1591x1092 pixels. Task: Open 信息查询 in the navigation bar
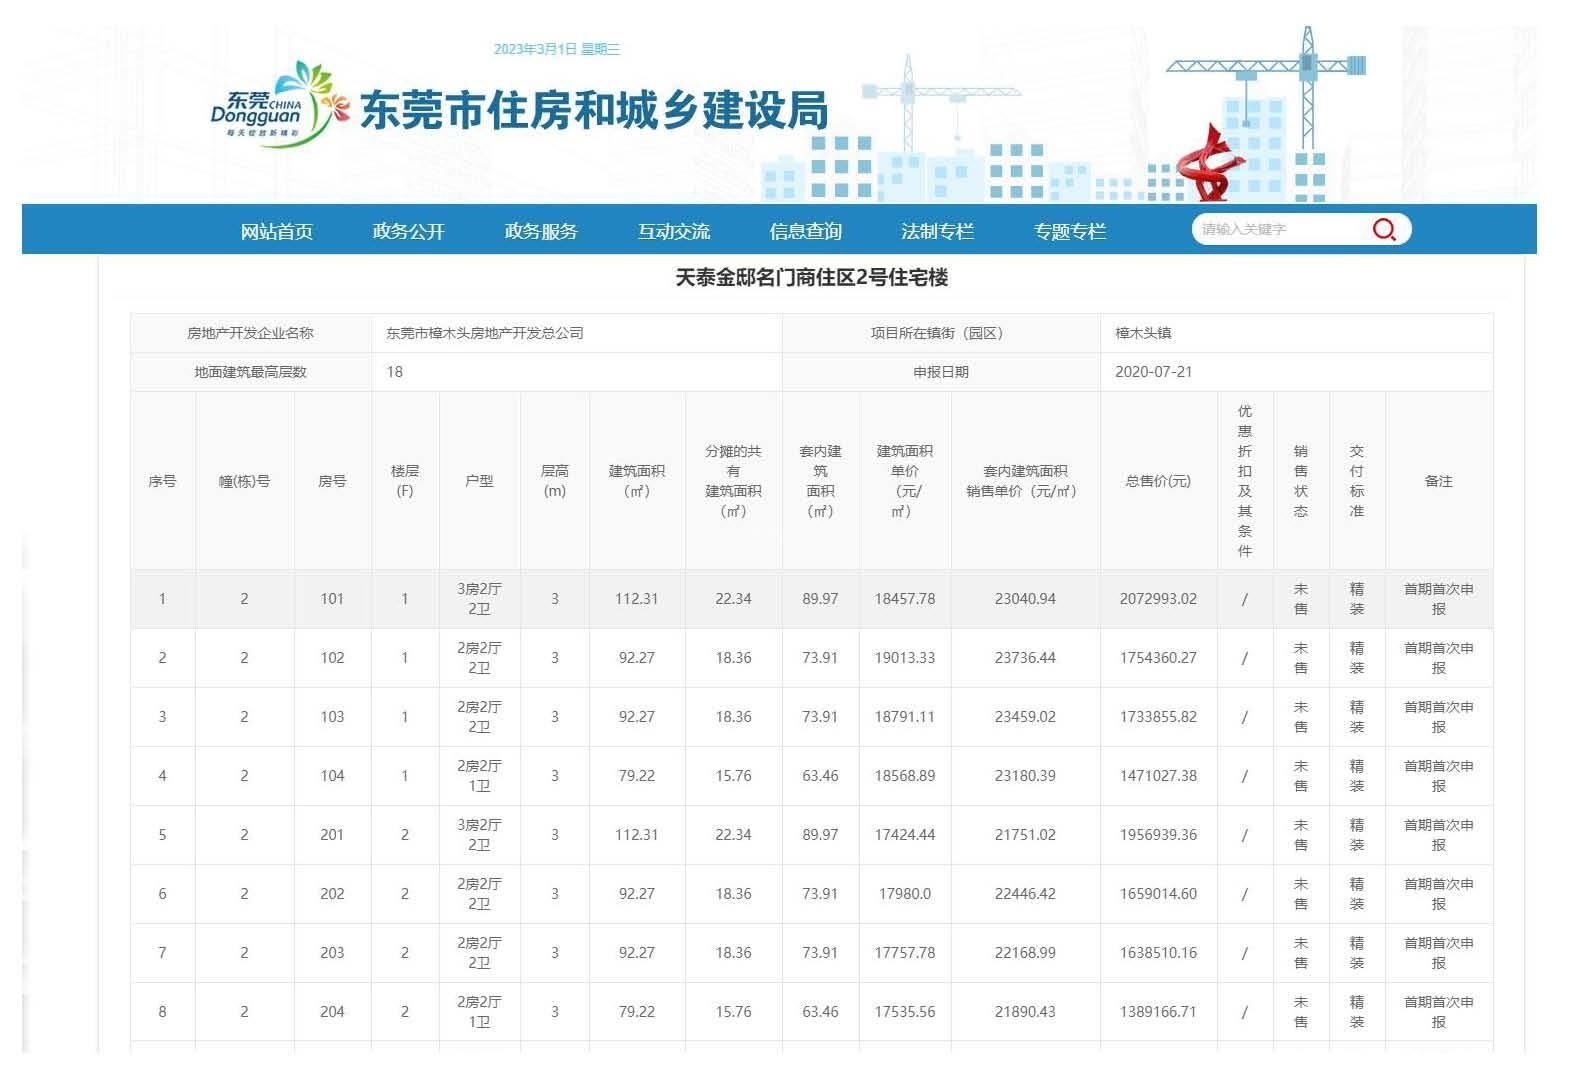(805, 232)
